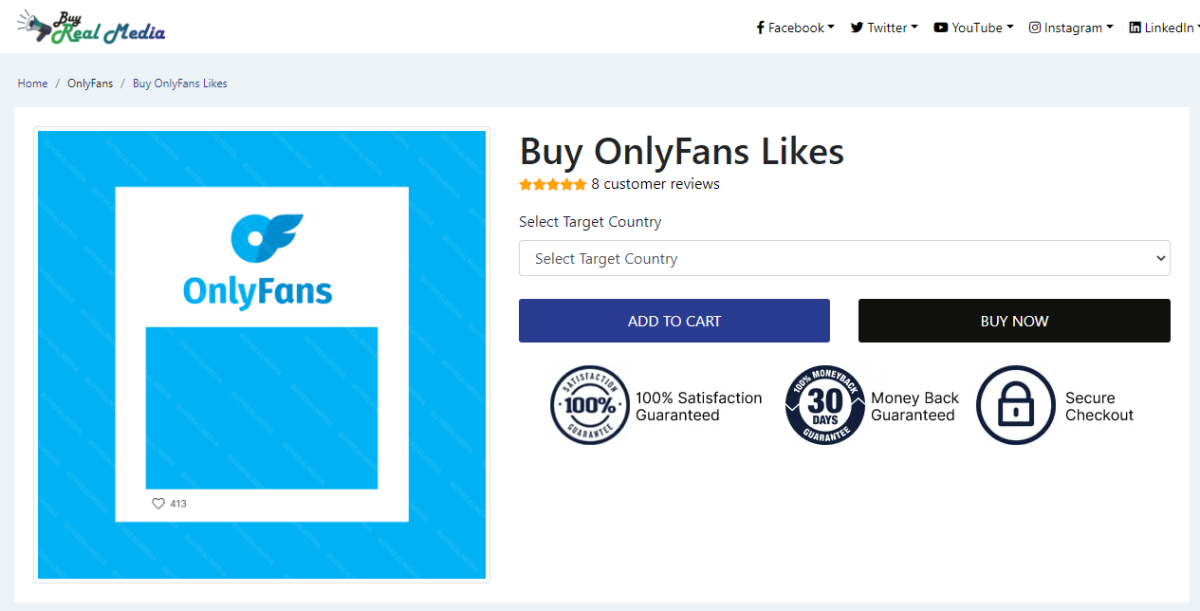Click the LinkedIn icon in the navbar
Image resolution: width=1200 pixels, height=611 pixels.
(1135, 28)
